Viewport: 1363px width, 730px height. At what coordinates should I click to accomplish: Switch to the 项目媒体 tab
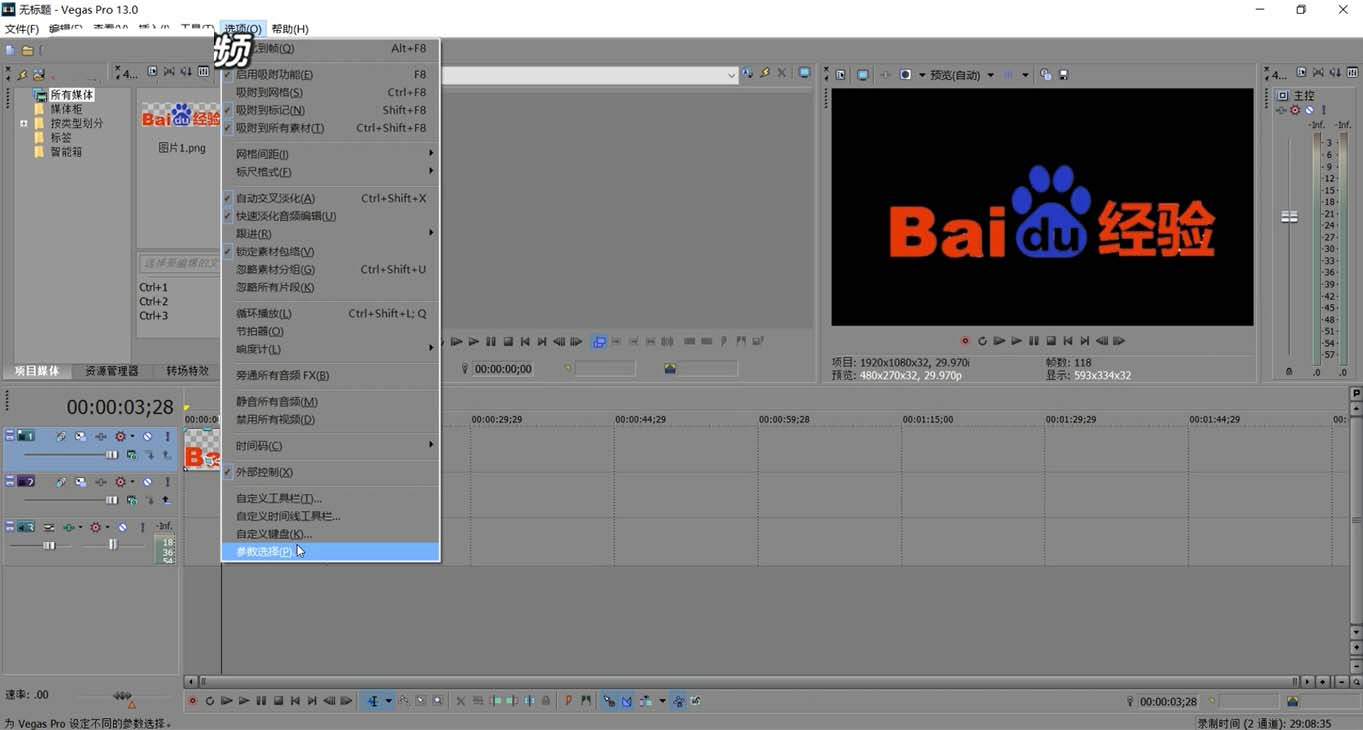pyautogui.click(x=37, y=371)
